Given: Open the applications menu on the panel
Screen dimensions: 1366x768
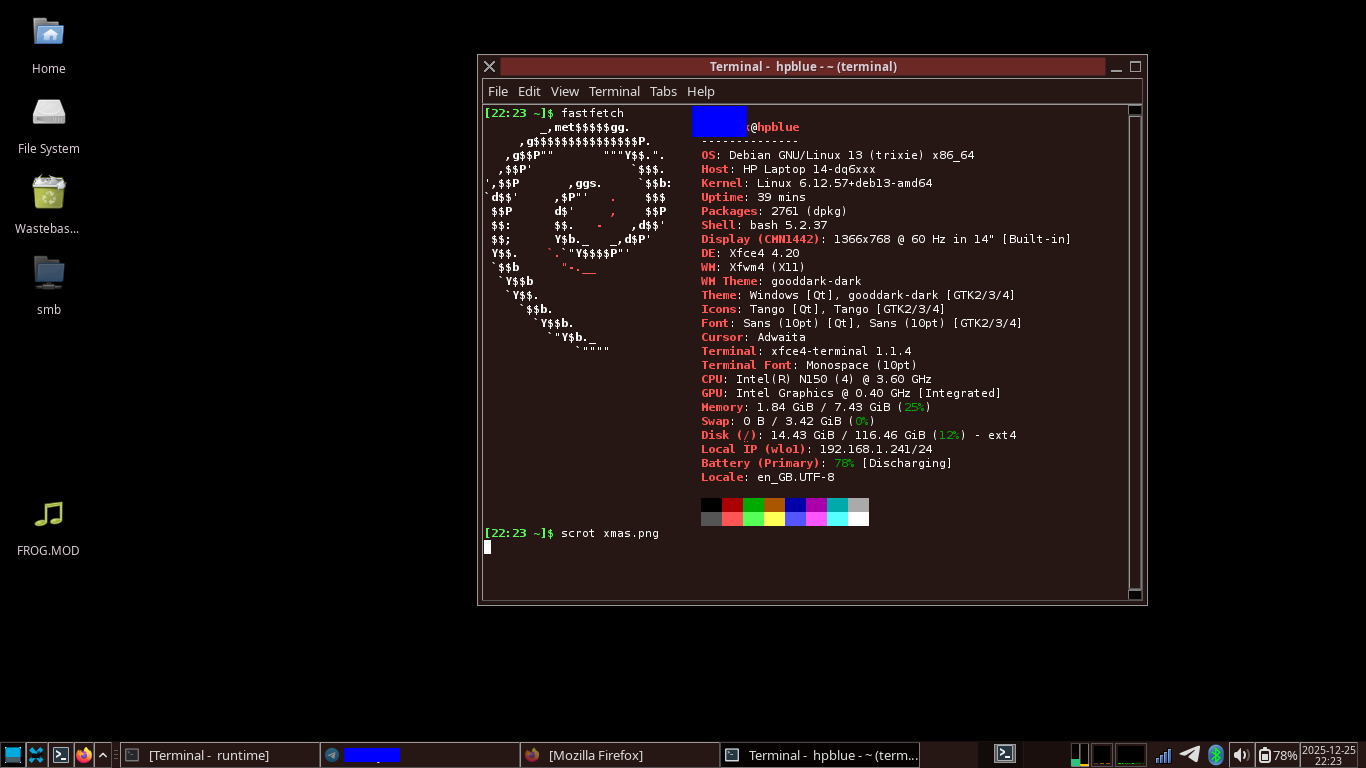Looking at the screenshot, I should click(x=12, y=755).
